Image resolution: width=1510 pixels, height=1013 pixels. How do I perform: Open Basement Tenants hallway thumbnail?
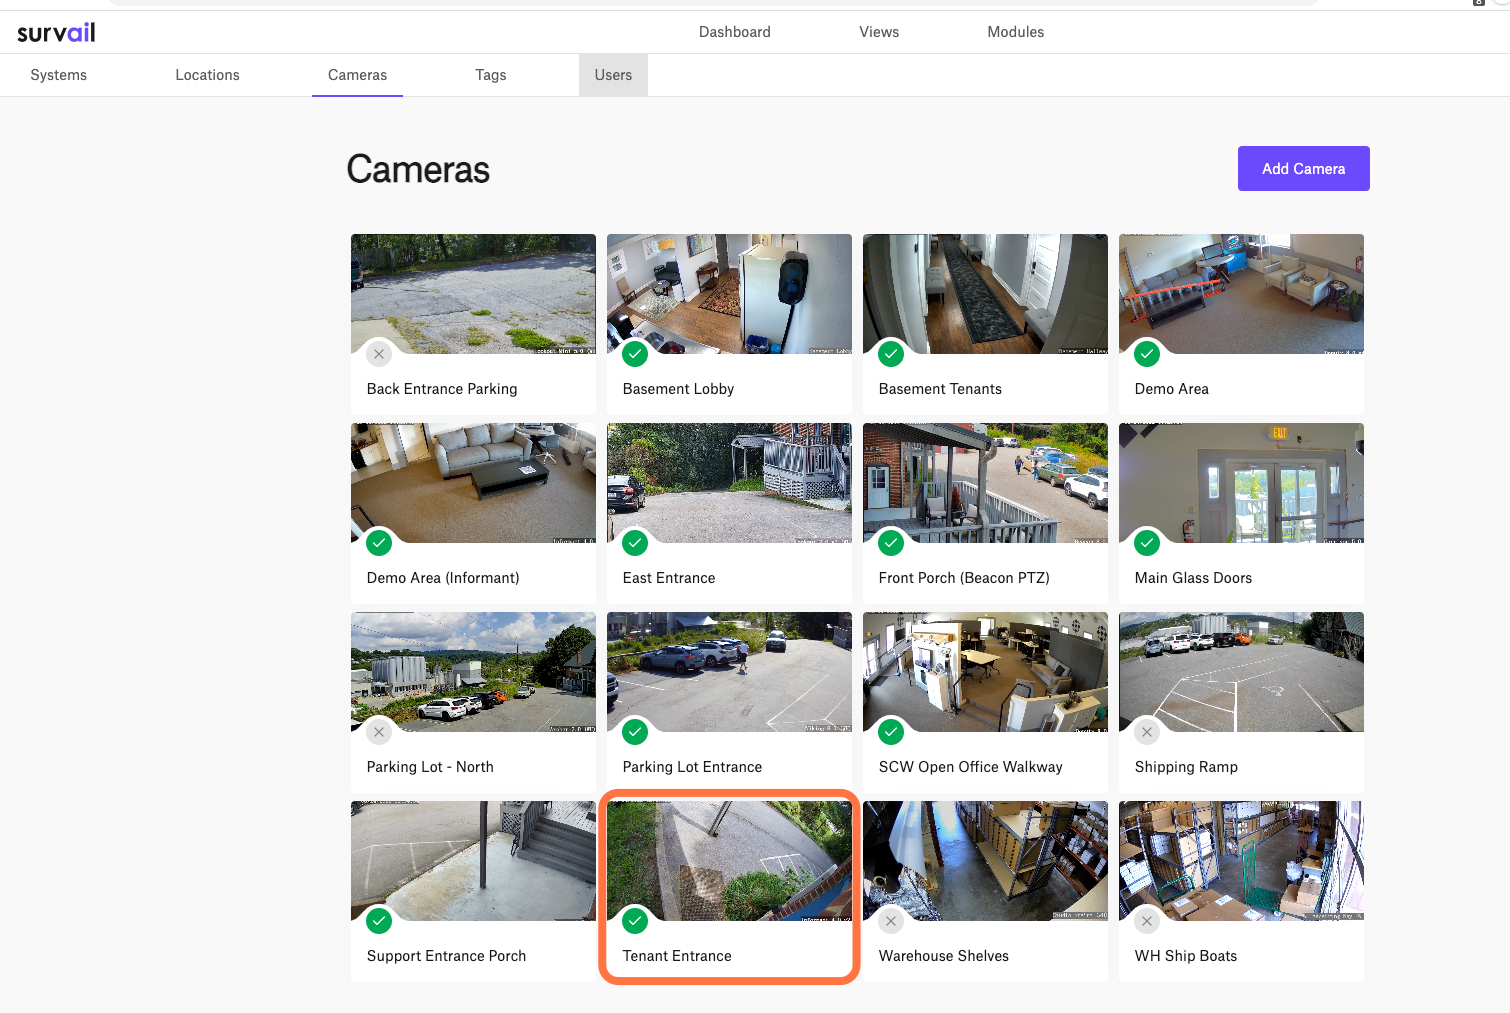point(985,294)
